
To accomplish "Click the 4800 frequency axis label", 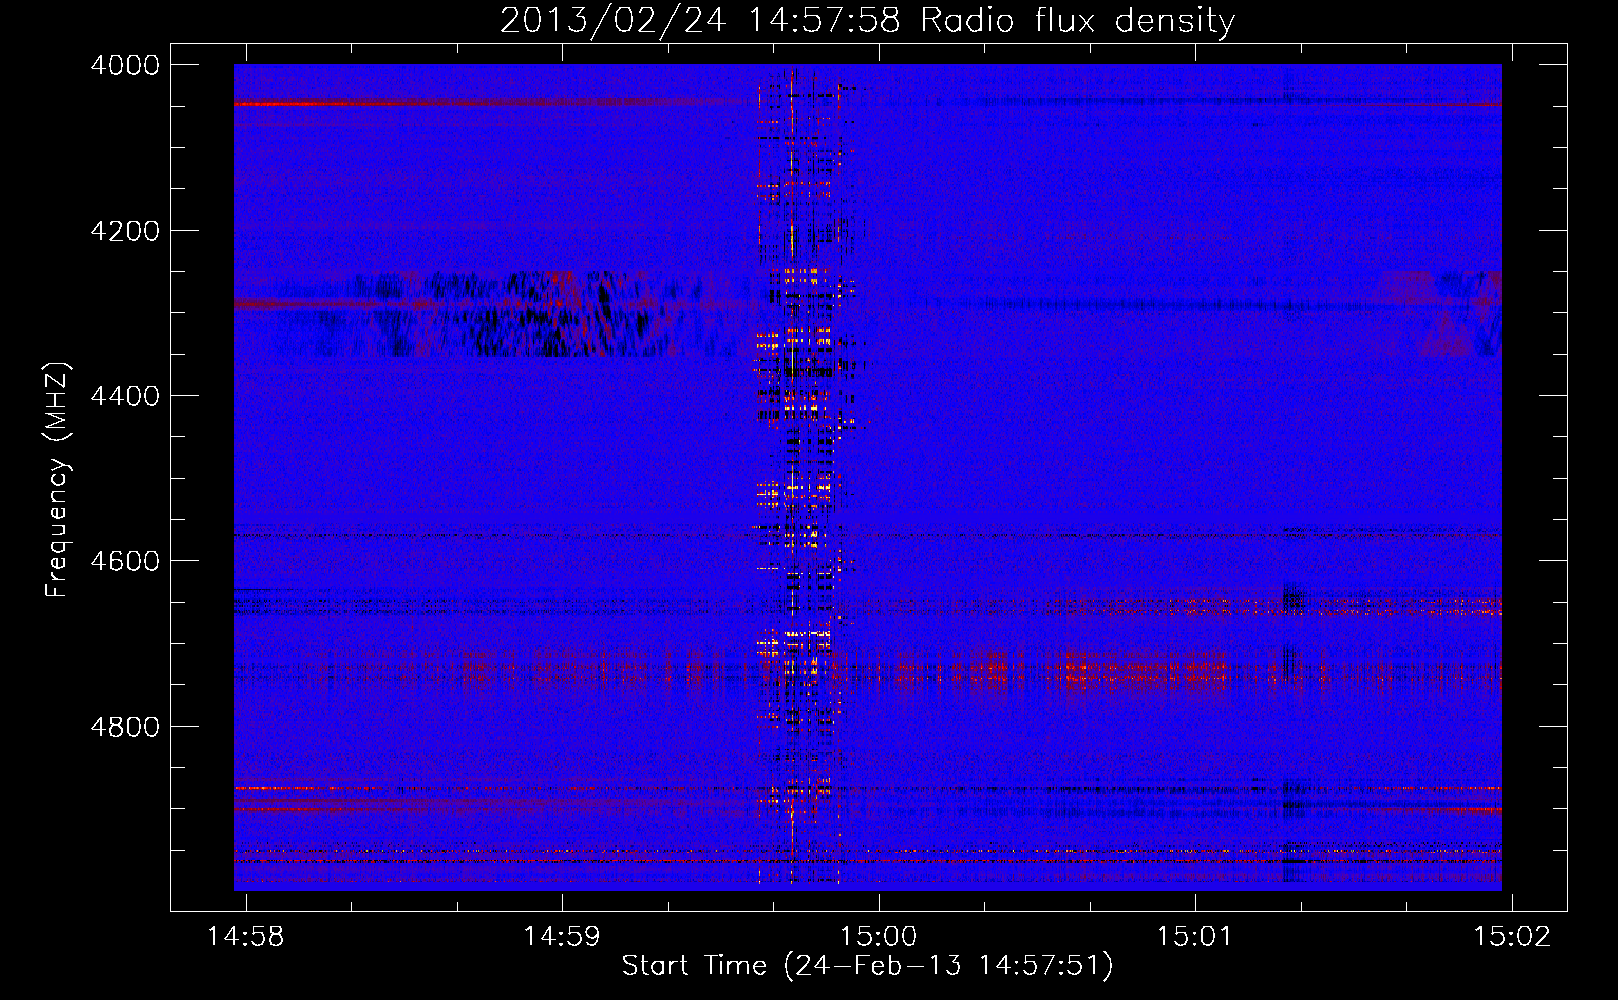I will click(125, 727).
